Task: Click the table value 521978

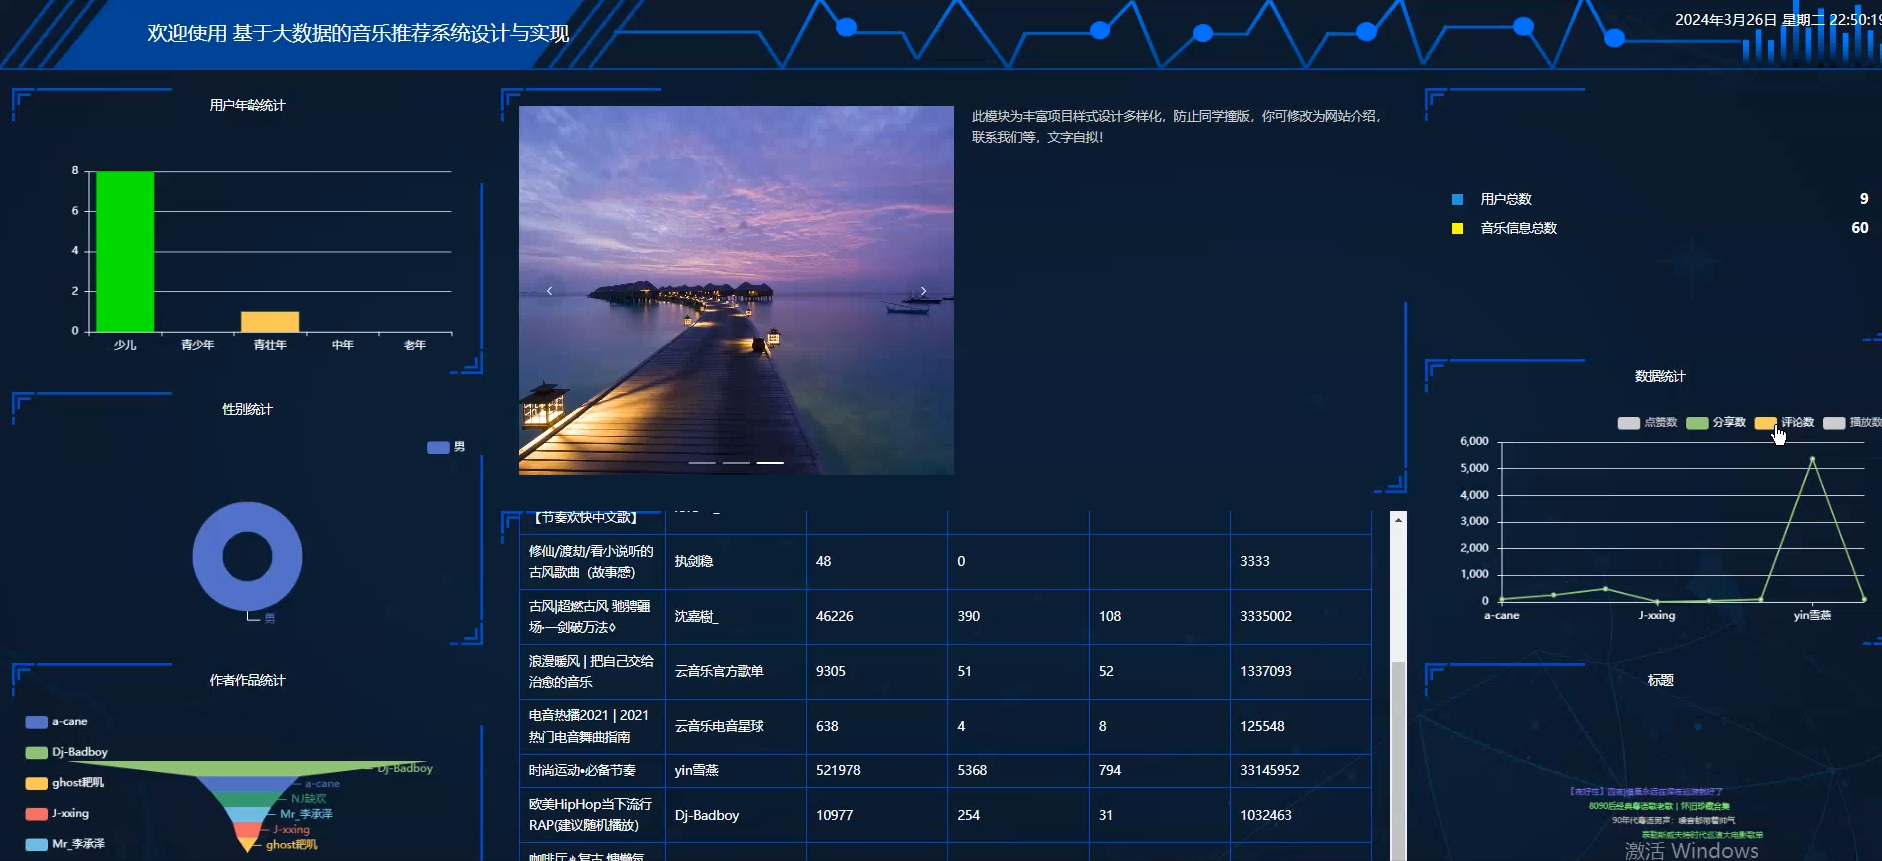Action: pos(838,770)
